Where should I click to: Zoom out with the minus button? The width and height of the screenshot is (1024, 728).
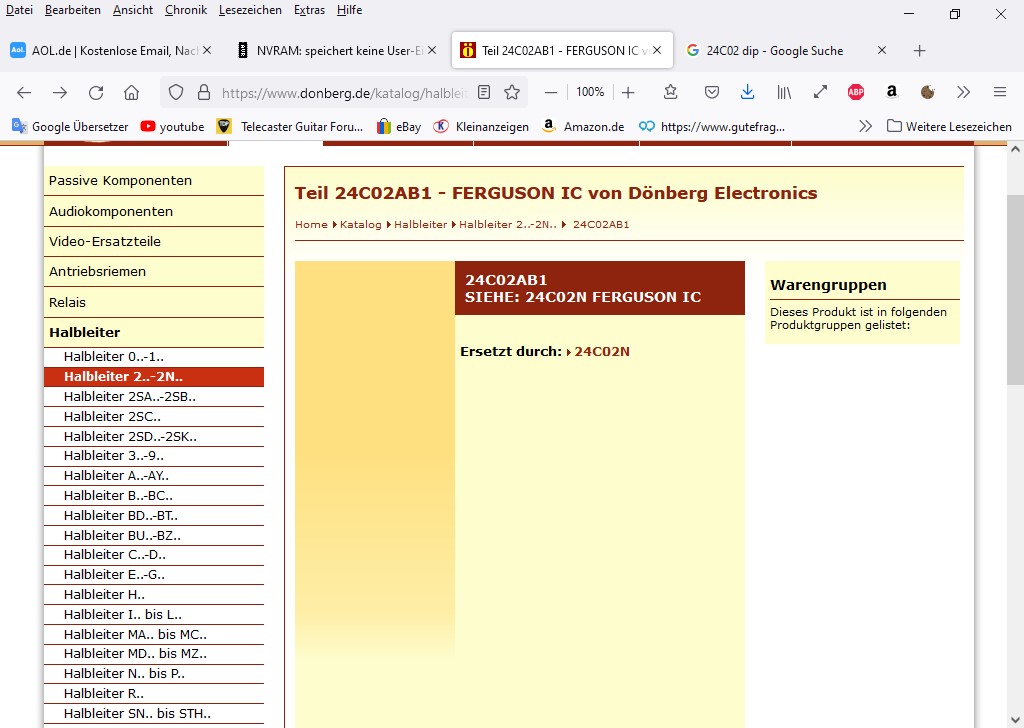point(551,92)
